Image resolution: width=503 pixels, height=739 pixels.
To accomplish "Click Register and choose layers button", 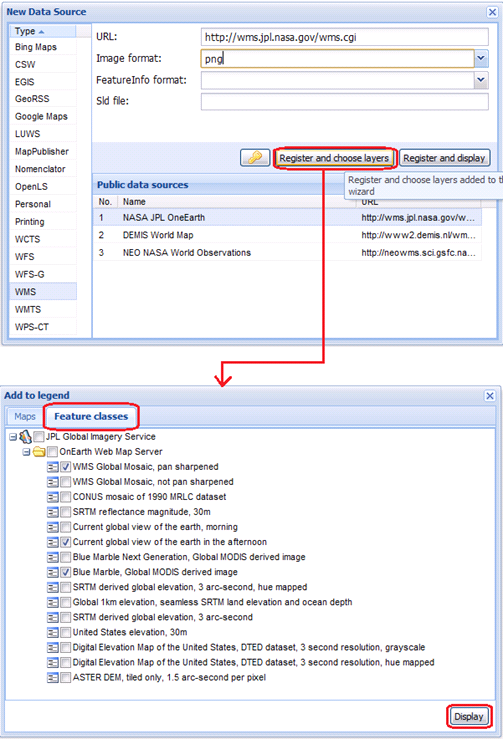I will (x=334, y=158).
